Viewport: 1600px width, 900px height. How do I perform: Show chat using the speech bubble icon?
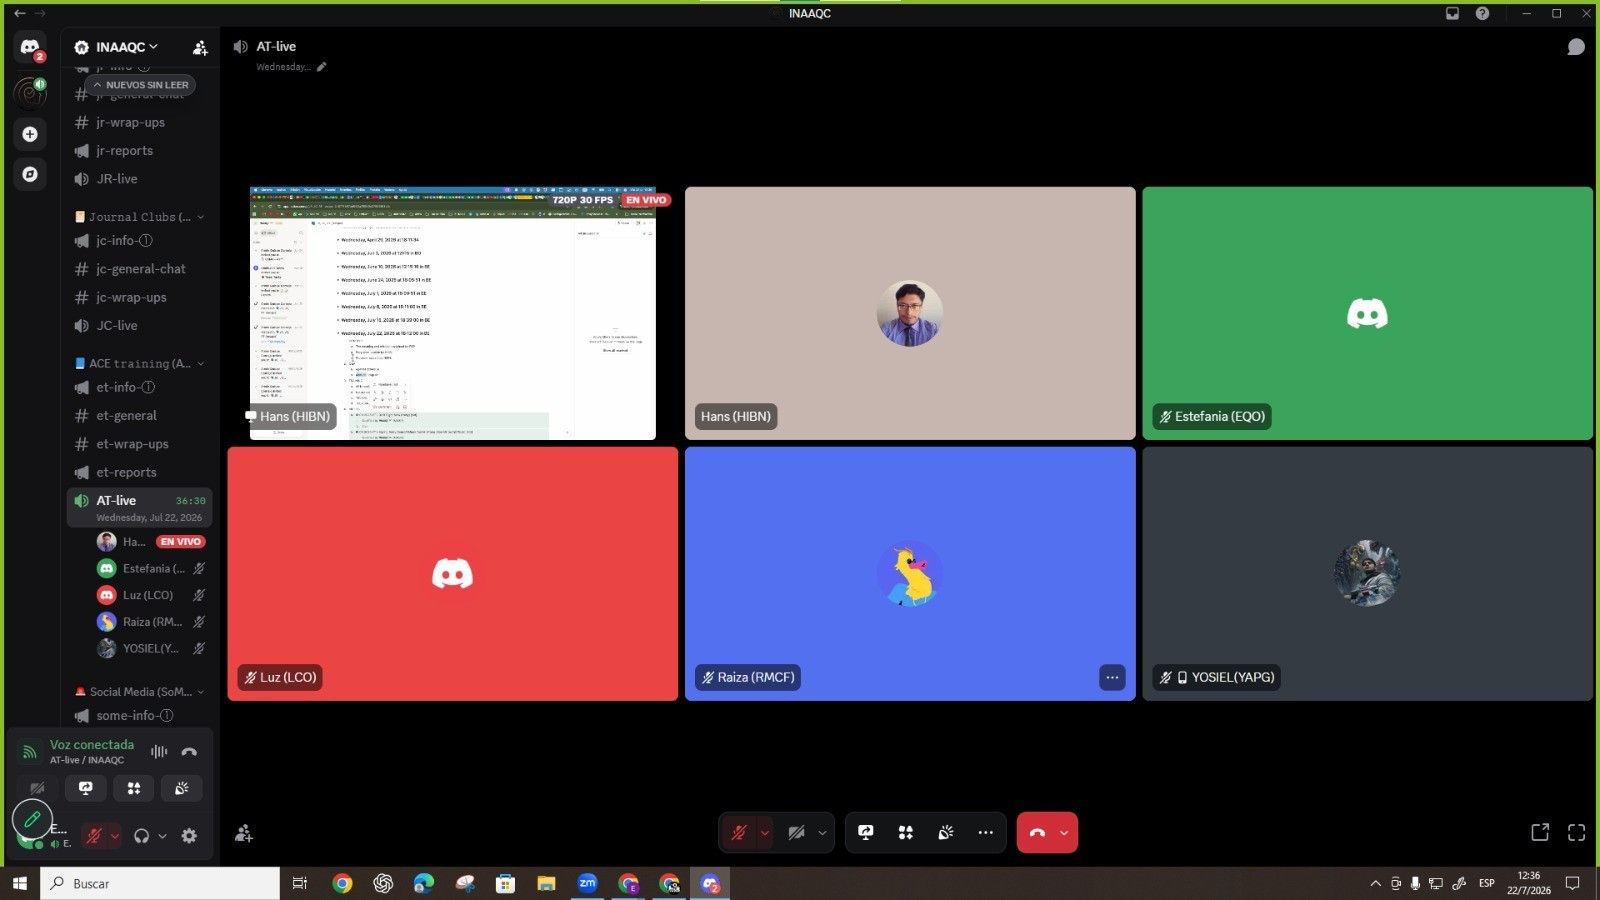pyautogui.click(x=1576, y=47)
